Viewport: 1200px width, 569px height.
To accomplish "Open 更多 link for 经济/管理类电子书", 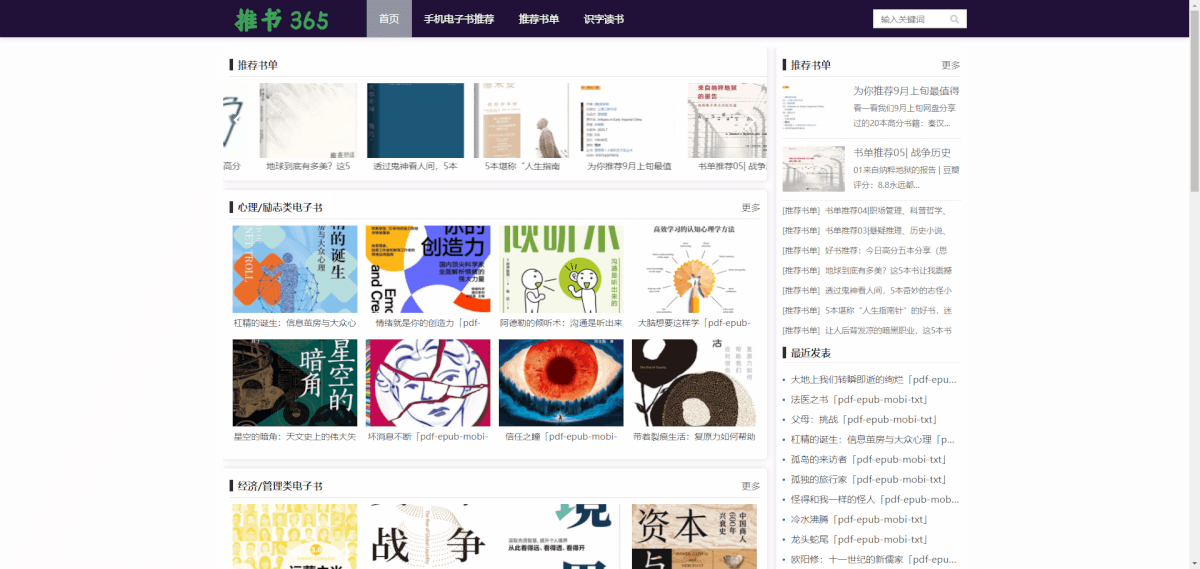I will [x=751, y=486].
